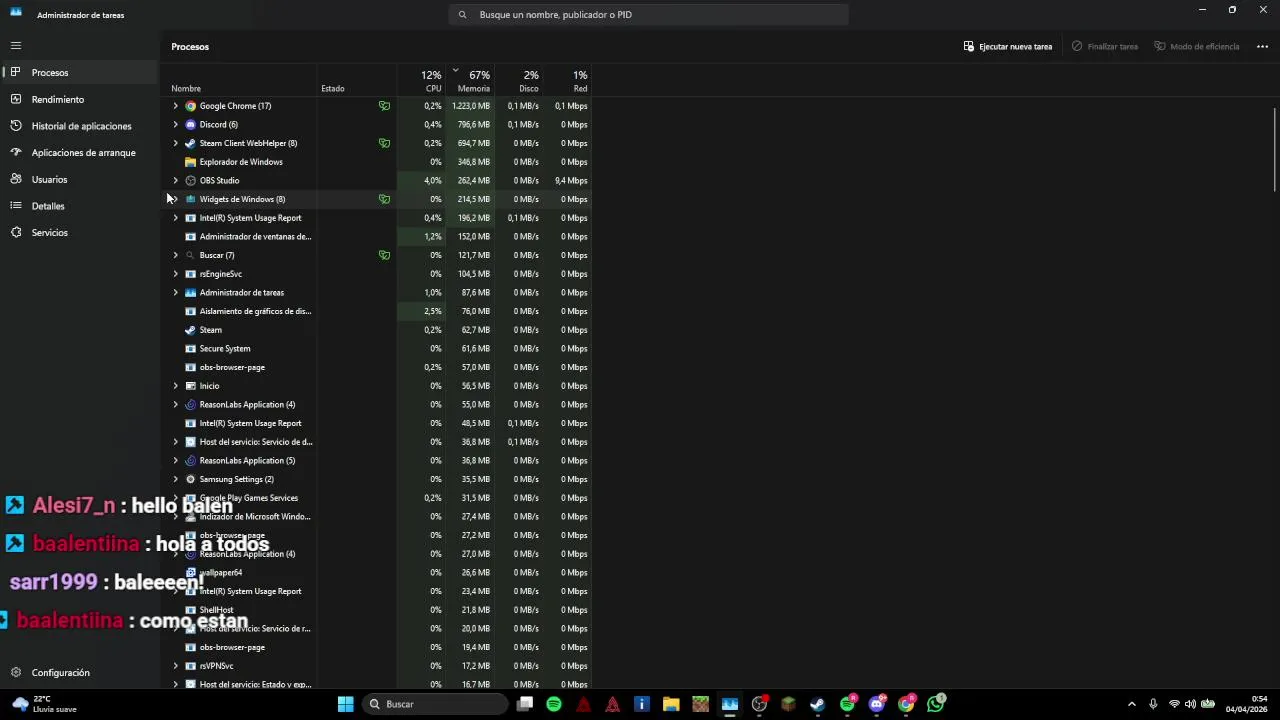The height and width of the screenshot is (720, 1280).
Task: Click the Finalizar tarea button
Action: pyautogui.click(x=1105, y=47)
